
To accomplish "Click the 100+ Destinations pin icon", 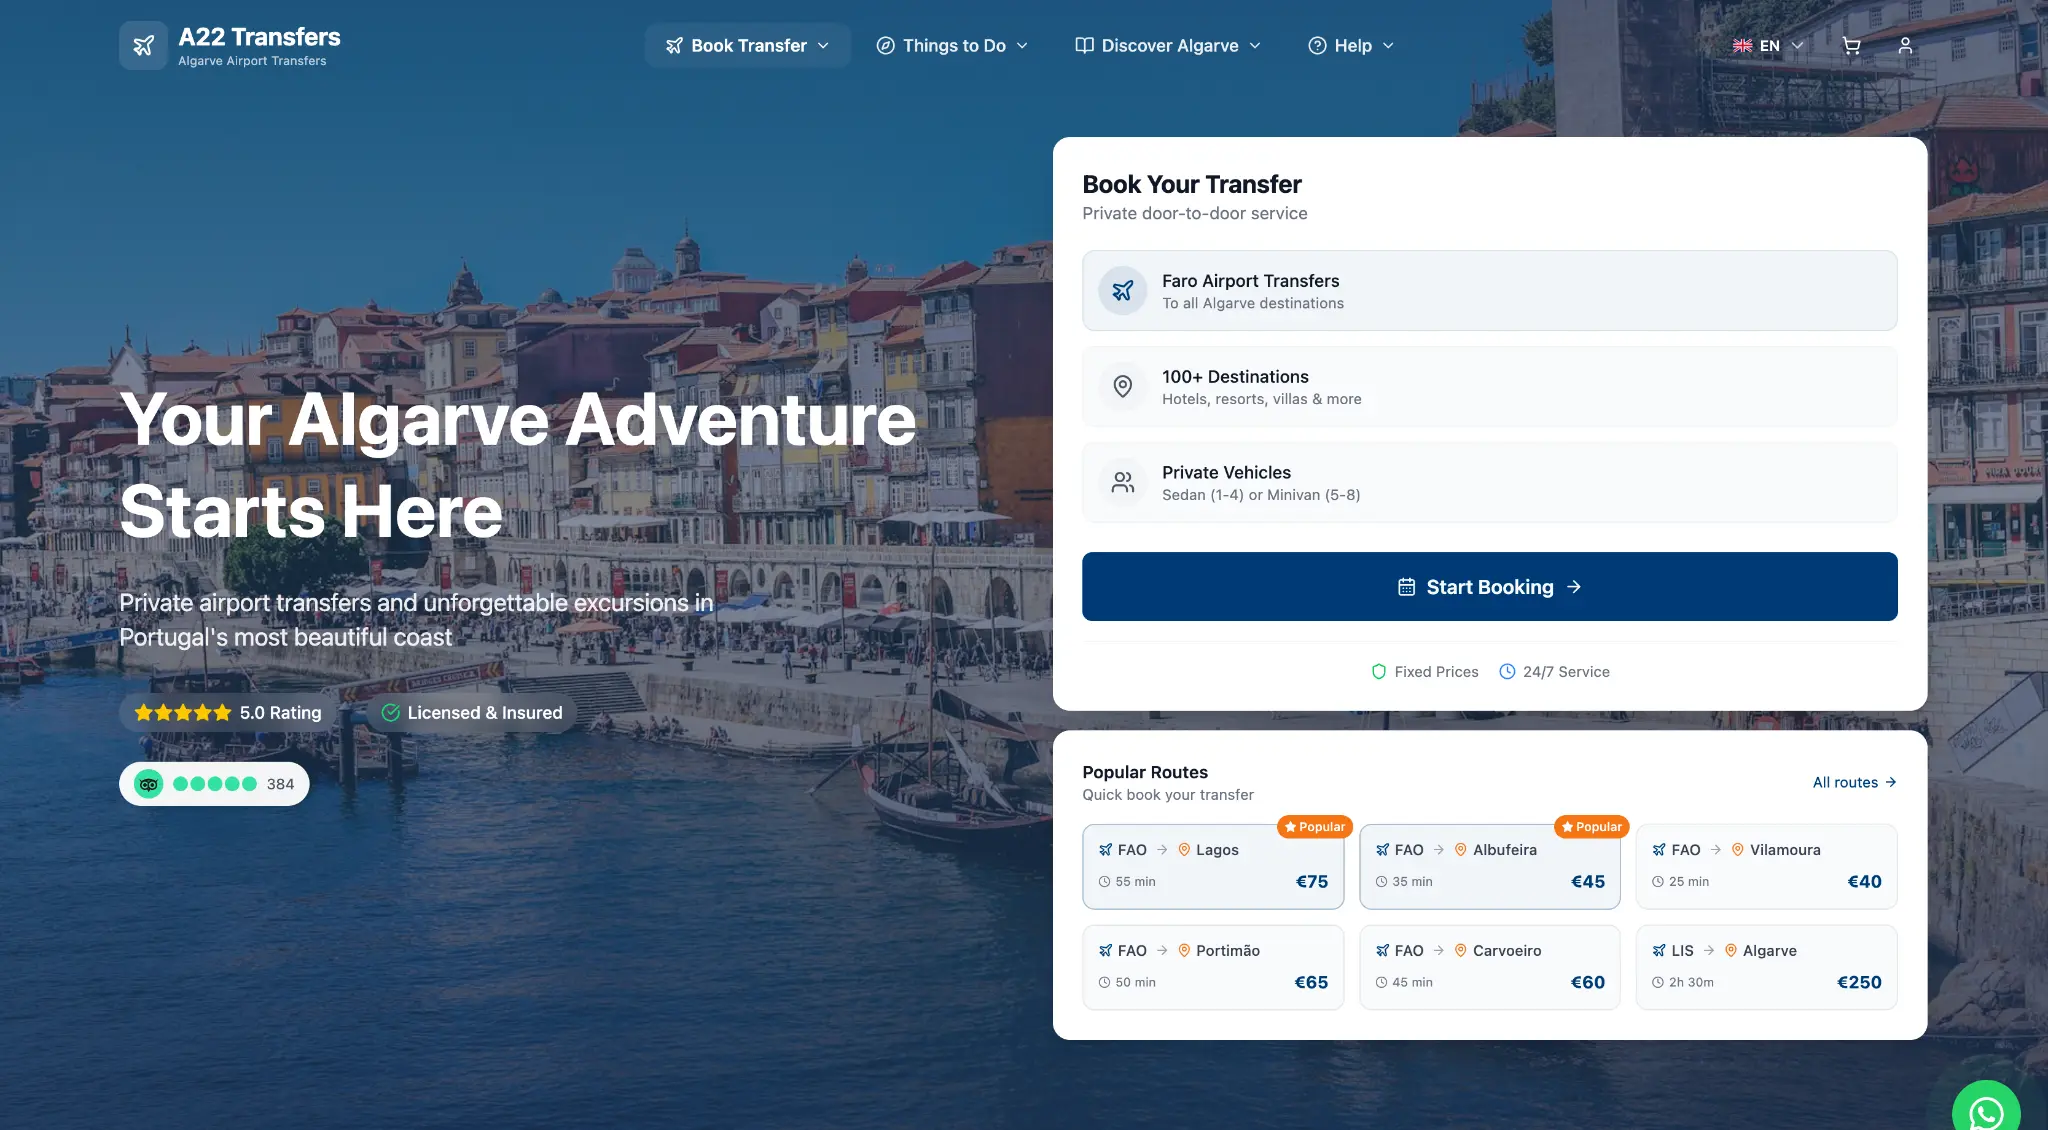I will point(1123,387).
